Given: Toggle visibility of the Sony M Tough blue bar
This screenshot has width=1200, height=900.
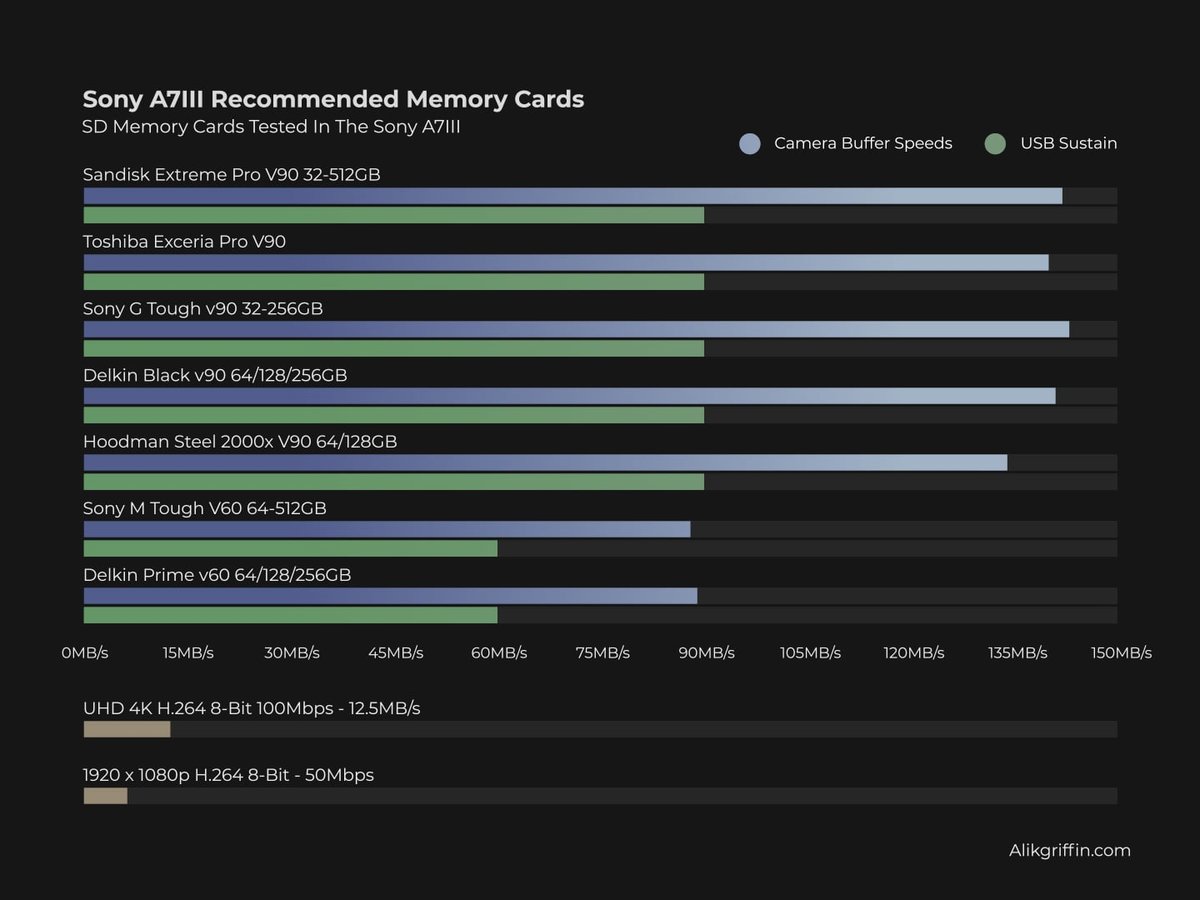Looking at the screenshot, I should (x=385, y=529).
